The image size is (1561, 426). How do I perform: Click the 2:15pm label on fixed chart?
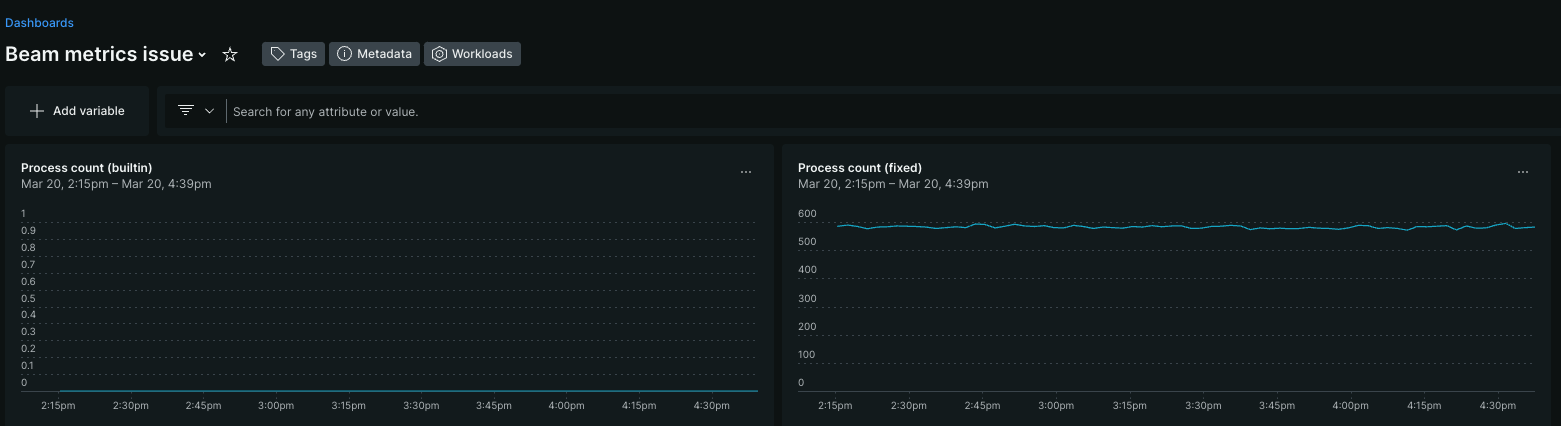(x=835, y=406)
